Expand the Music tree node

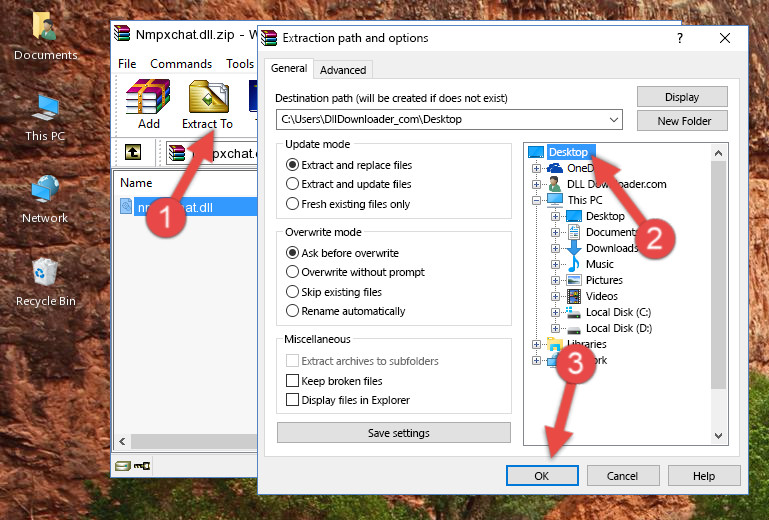[x=555, y=264]
